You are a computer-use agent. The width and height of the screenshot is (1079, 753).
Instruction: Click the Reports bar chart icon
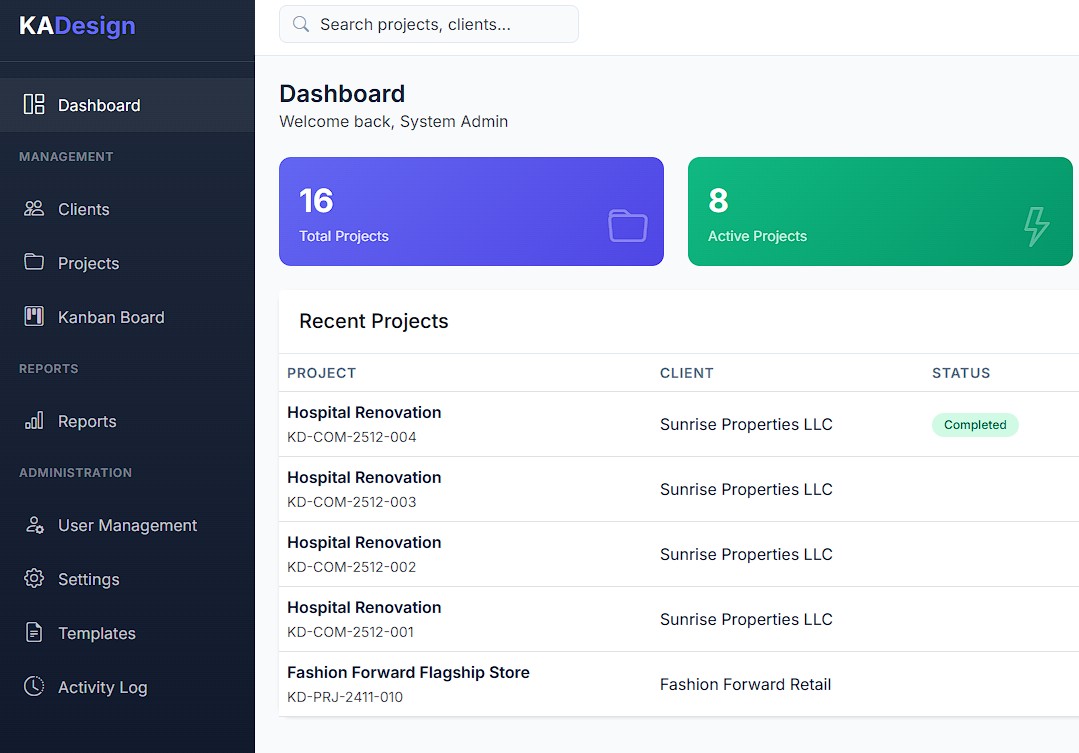pos(34,421)
